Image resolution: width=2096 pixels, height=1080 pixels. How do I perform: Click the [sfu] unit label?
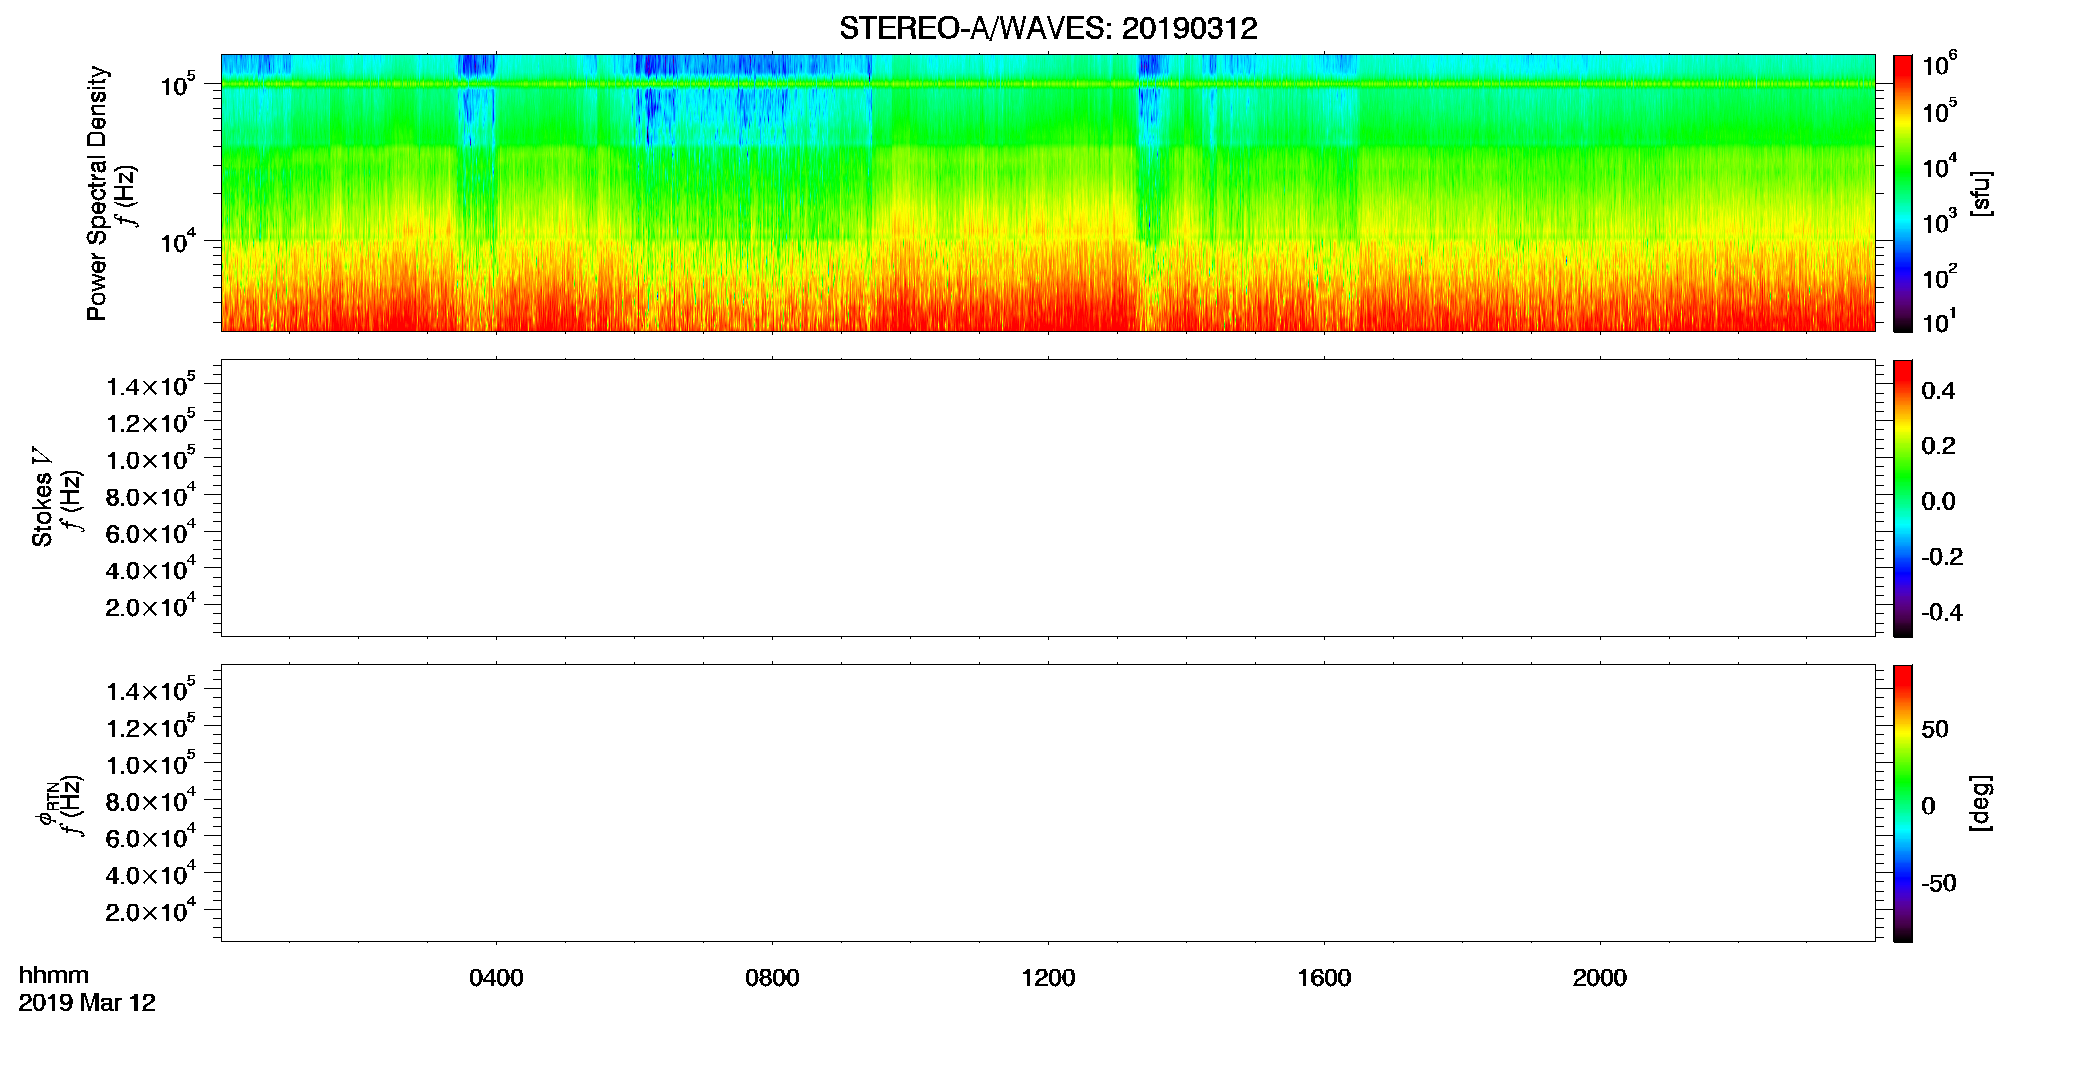(1981, 193)
